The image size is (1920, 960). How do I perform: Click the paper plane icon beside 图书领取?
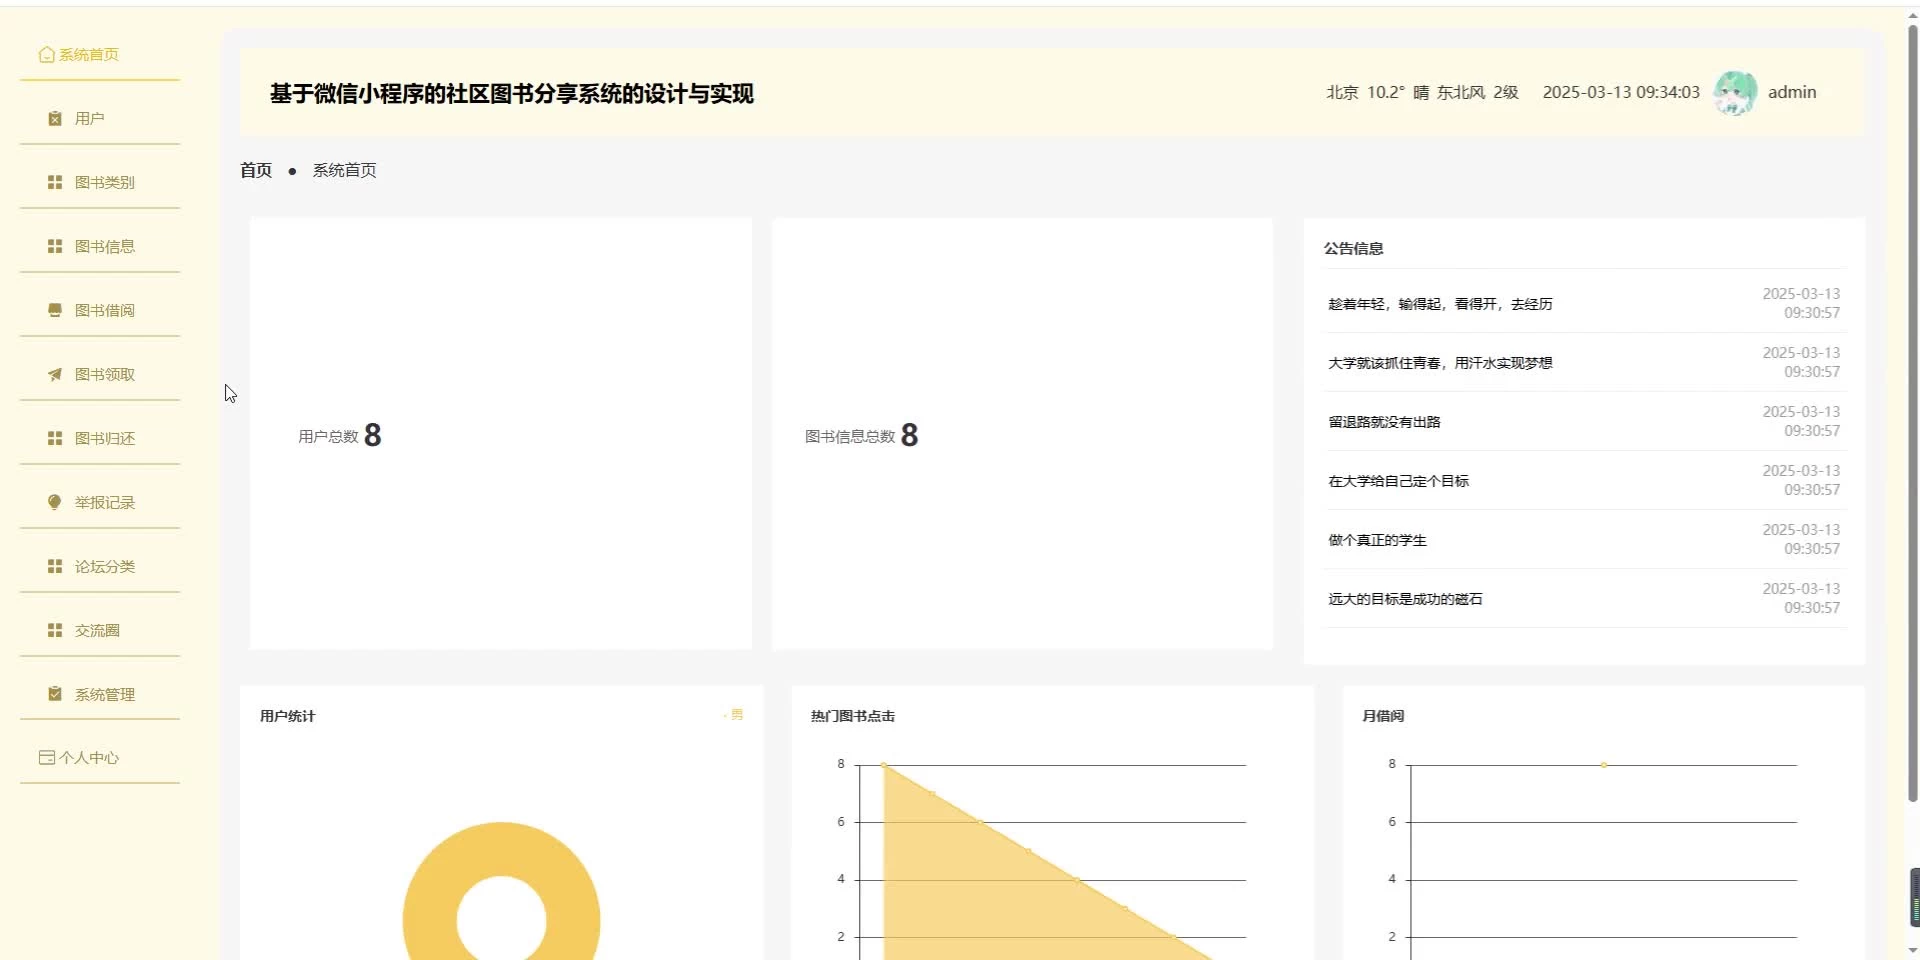click(x=55, y=375)
